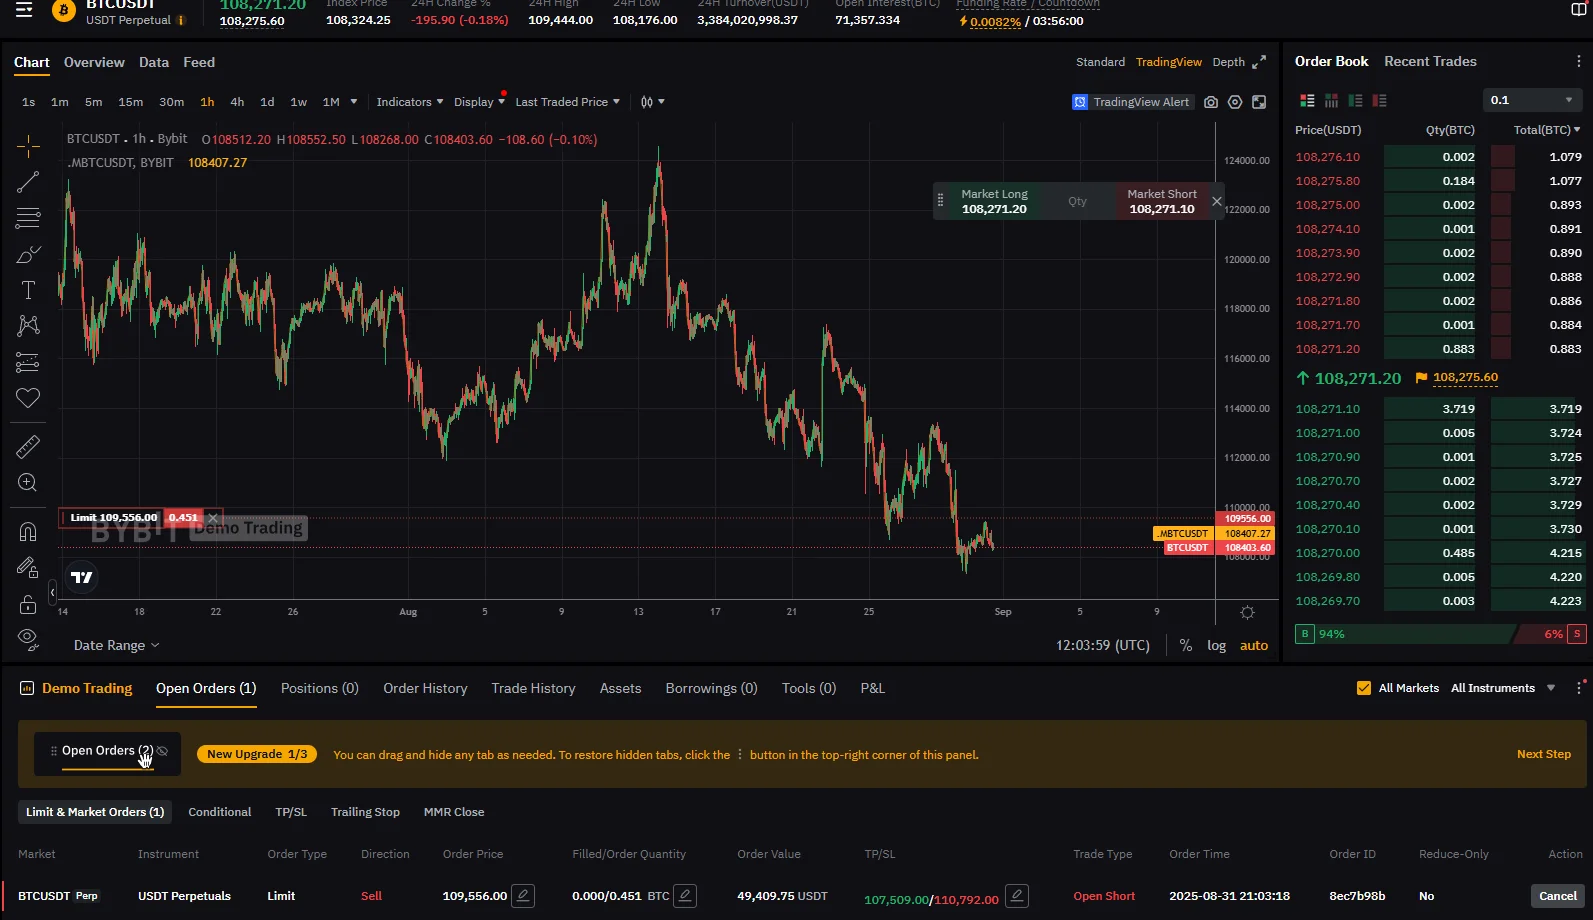Open the Fibonacci retracement tool

click(x=28, y=218)
